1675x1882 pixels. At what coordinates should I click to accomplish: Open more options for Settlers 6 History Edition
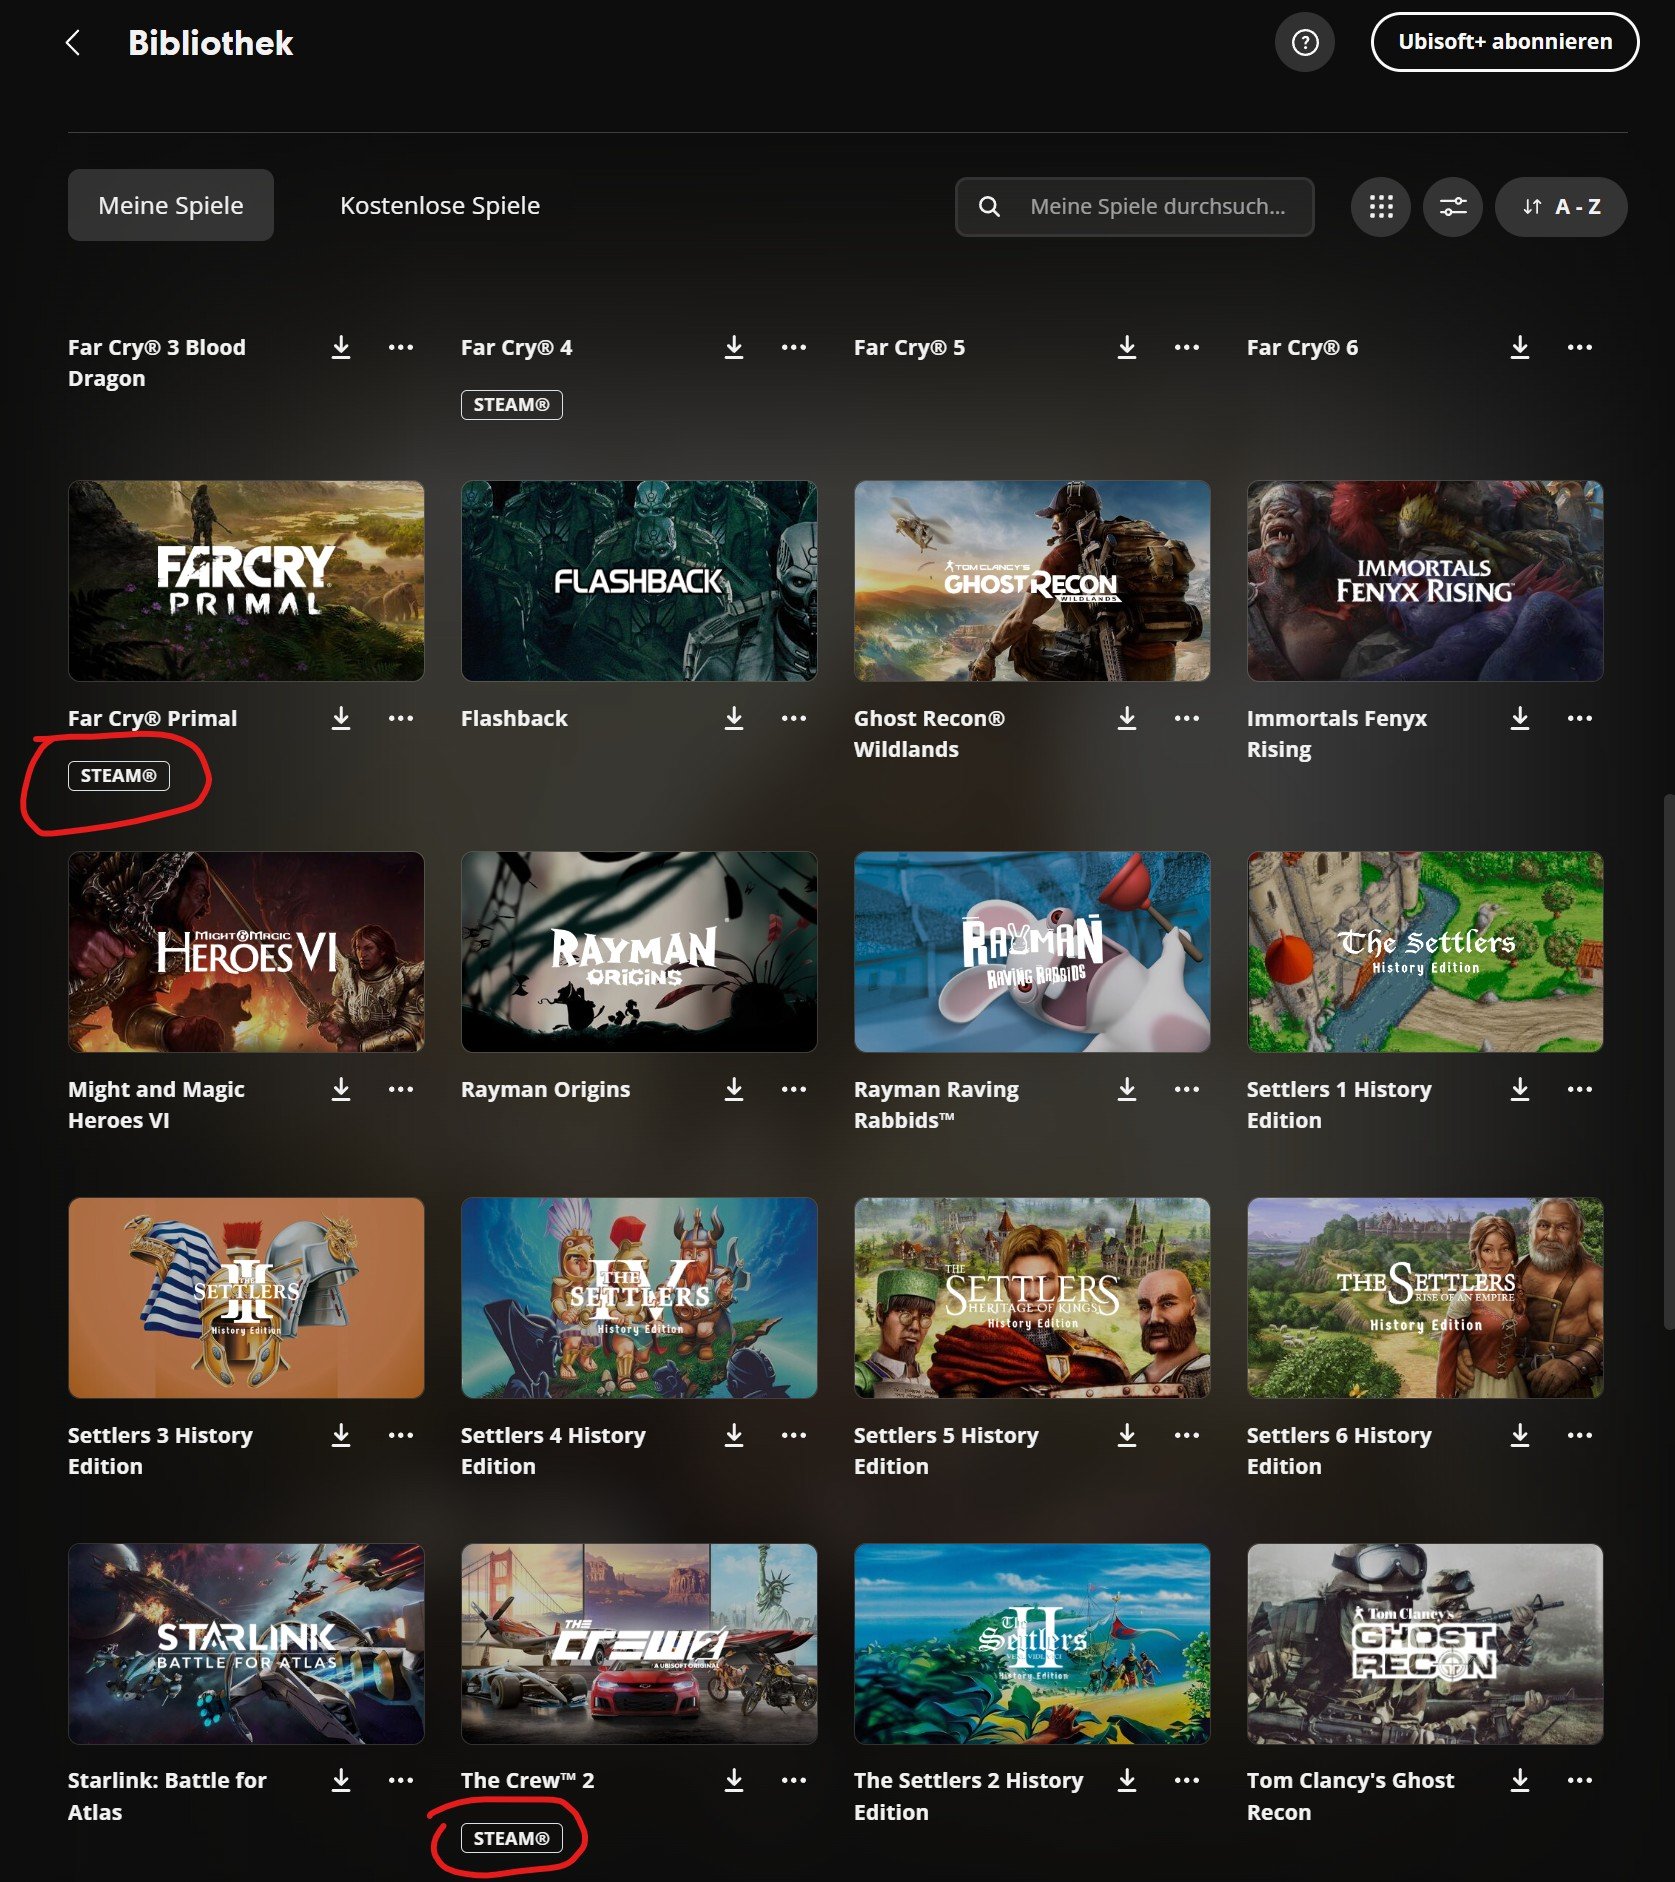pyautogui.click(x=1580, y=1435)
